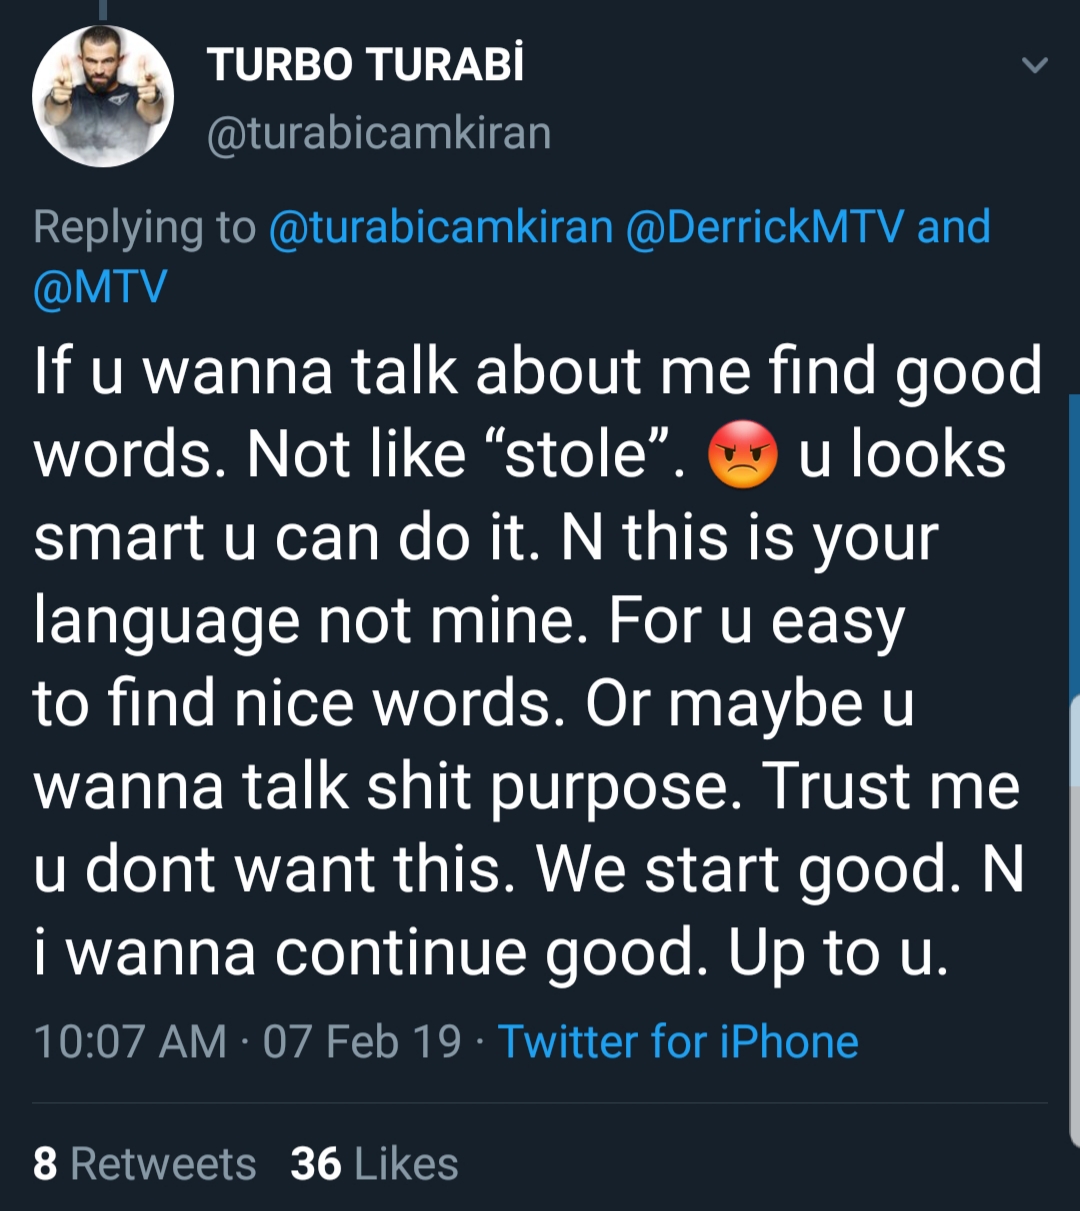1080x1211 pixels.
Task: Click the blue "and" link after @DerrickMTV
Action: point(954,227)
